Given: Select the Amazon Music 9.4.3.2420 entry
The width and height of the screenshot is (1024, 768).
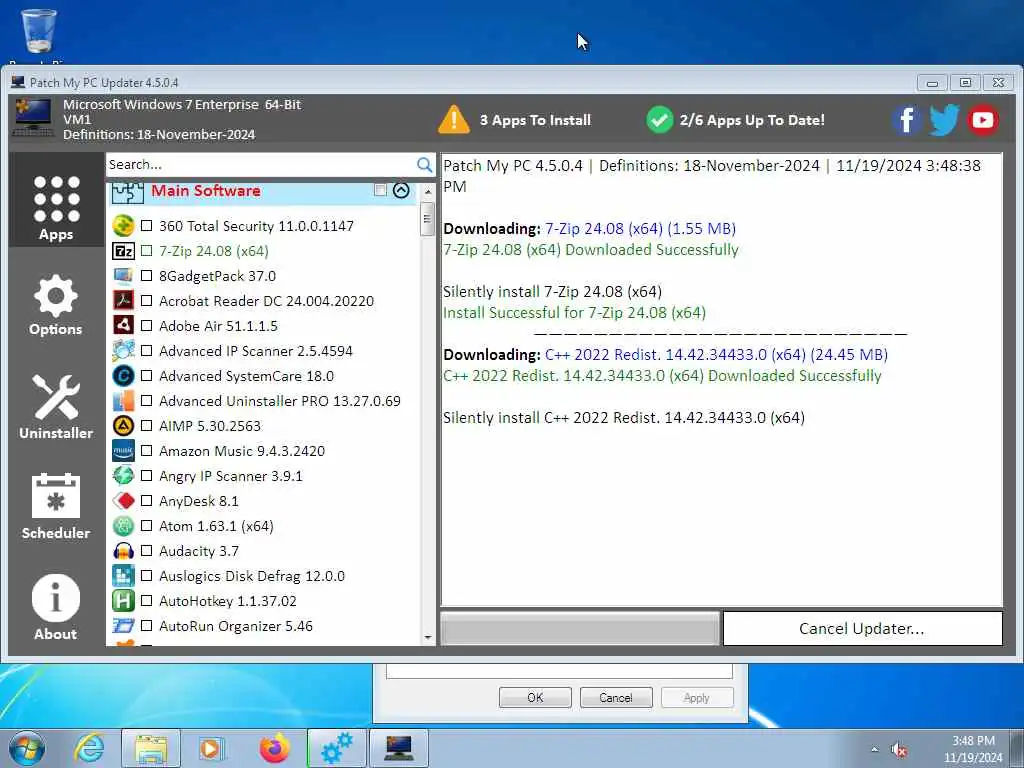Looking at the screenshot, I should click(x=242, y=451).
